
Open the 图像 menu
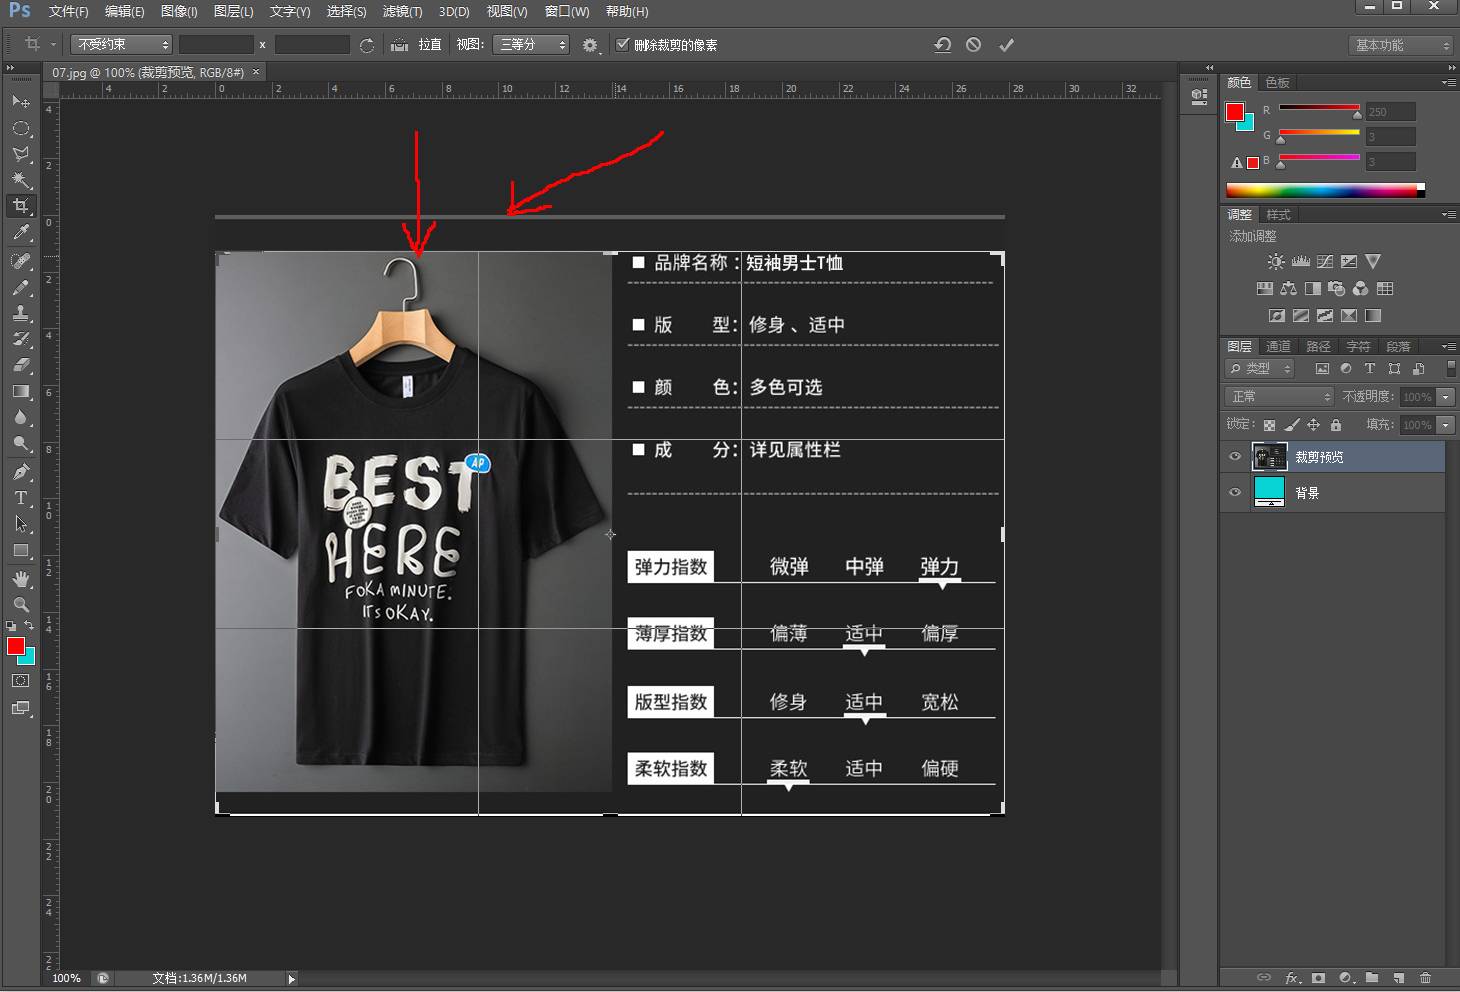[x=179, y=12]
